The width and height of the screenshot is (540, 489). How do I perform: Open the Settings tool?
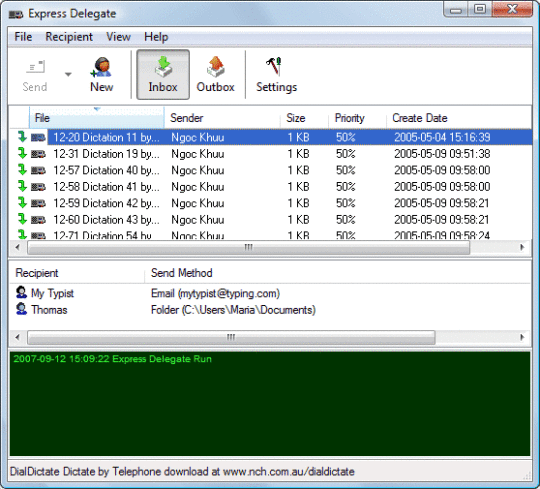click(x=276, y=75)
